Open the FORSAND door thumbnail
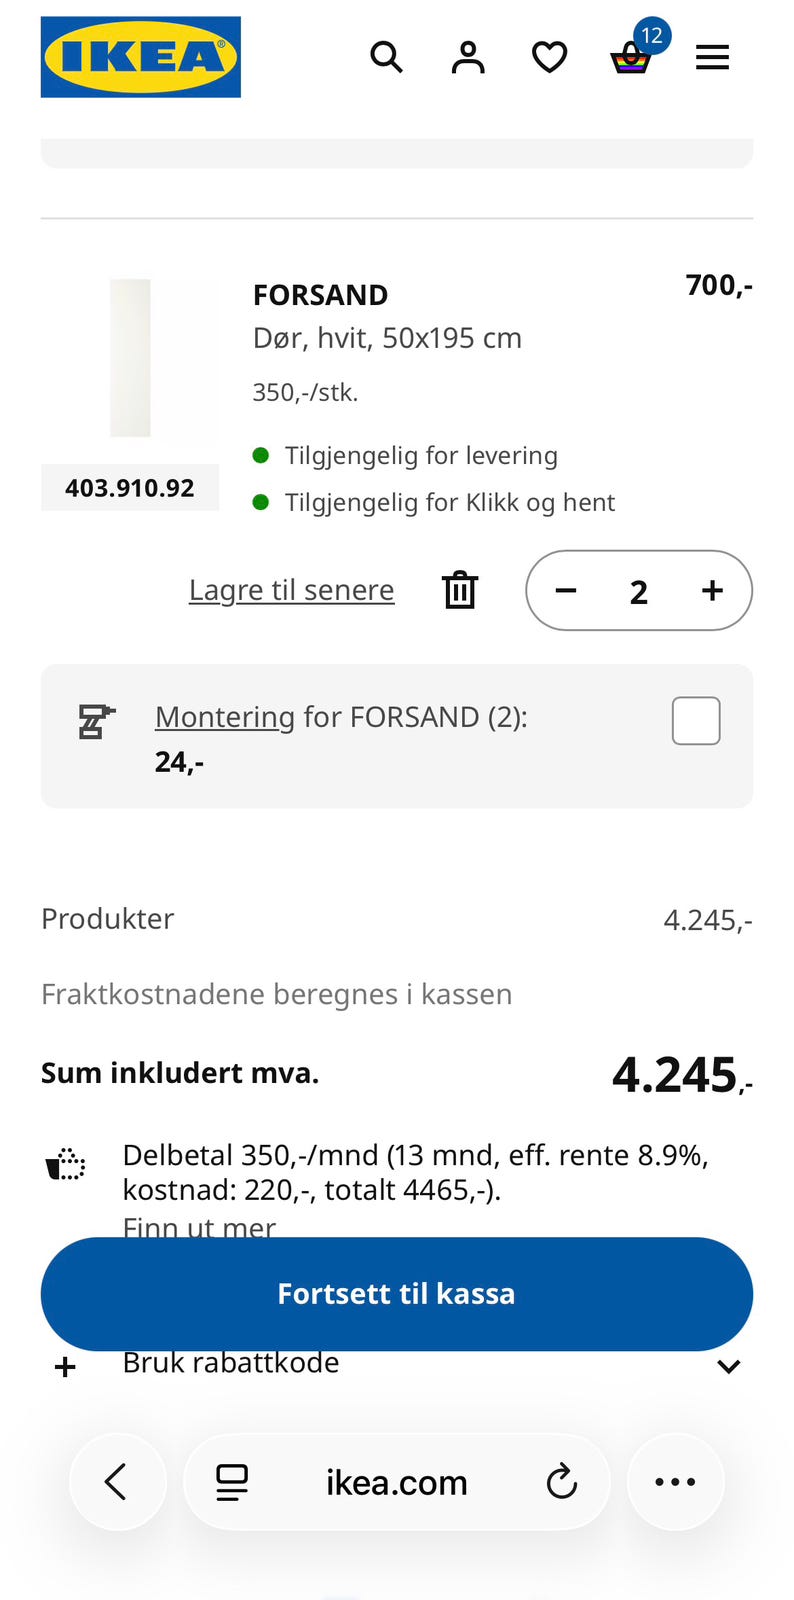 [130, 358]
